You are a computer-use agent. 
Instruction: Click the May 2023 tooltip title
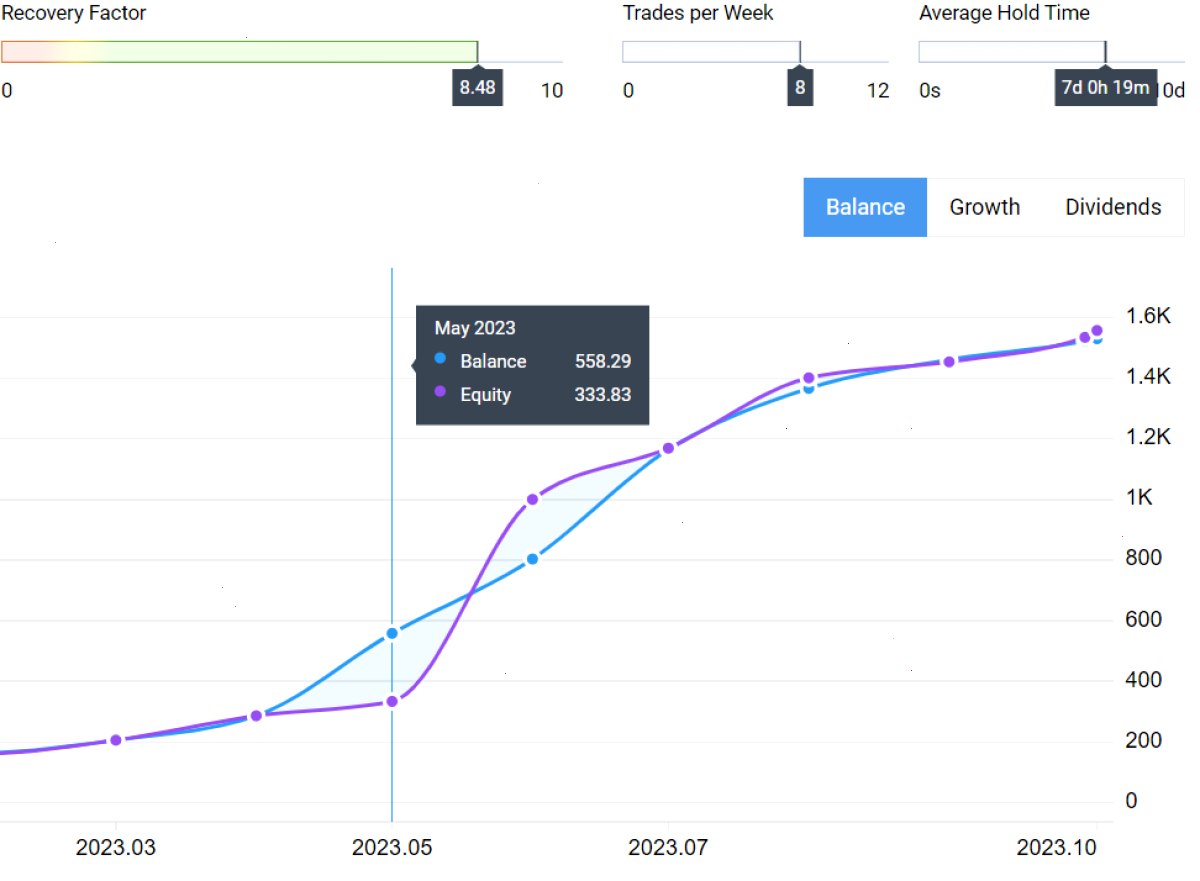tap(475, 328)
